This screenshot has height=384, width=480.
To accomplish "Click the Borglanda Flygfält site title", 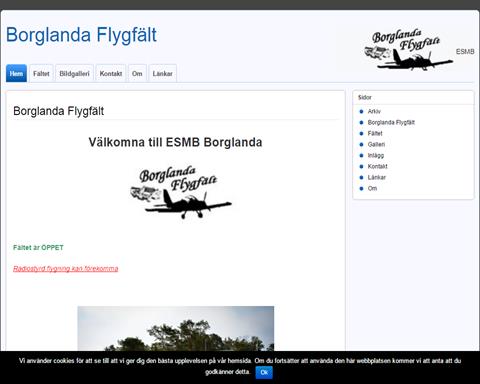I will point(81,35).
